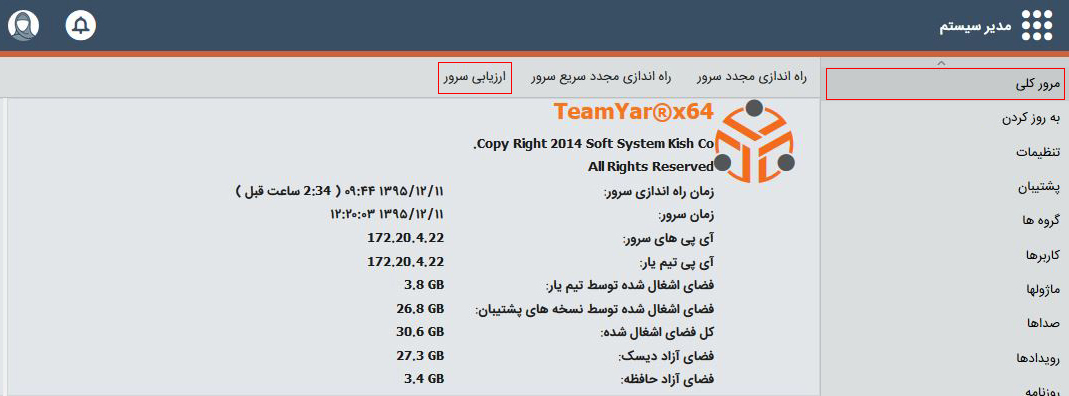Viewport: 1069px width, 396px height.
Task: Click the 3.8 GB value
Action: coord(424,284)
